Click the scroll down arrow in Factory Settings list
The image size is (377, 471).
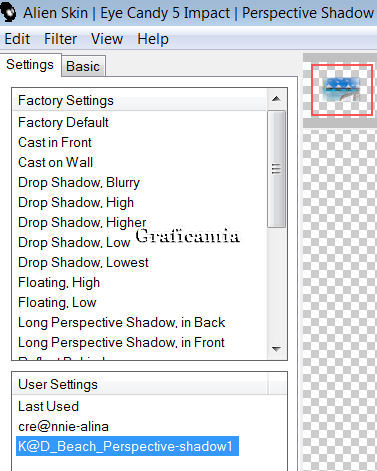click(x=276, y=349)
